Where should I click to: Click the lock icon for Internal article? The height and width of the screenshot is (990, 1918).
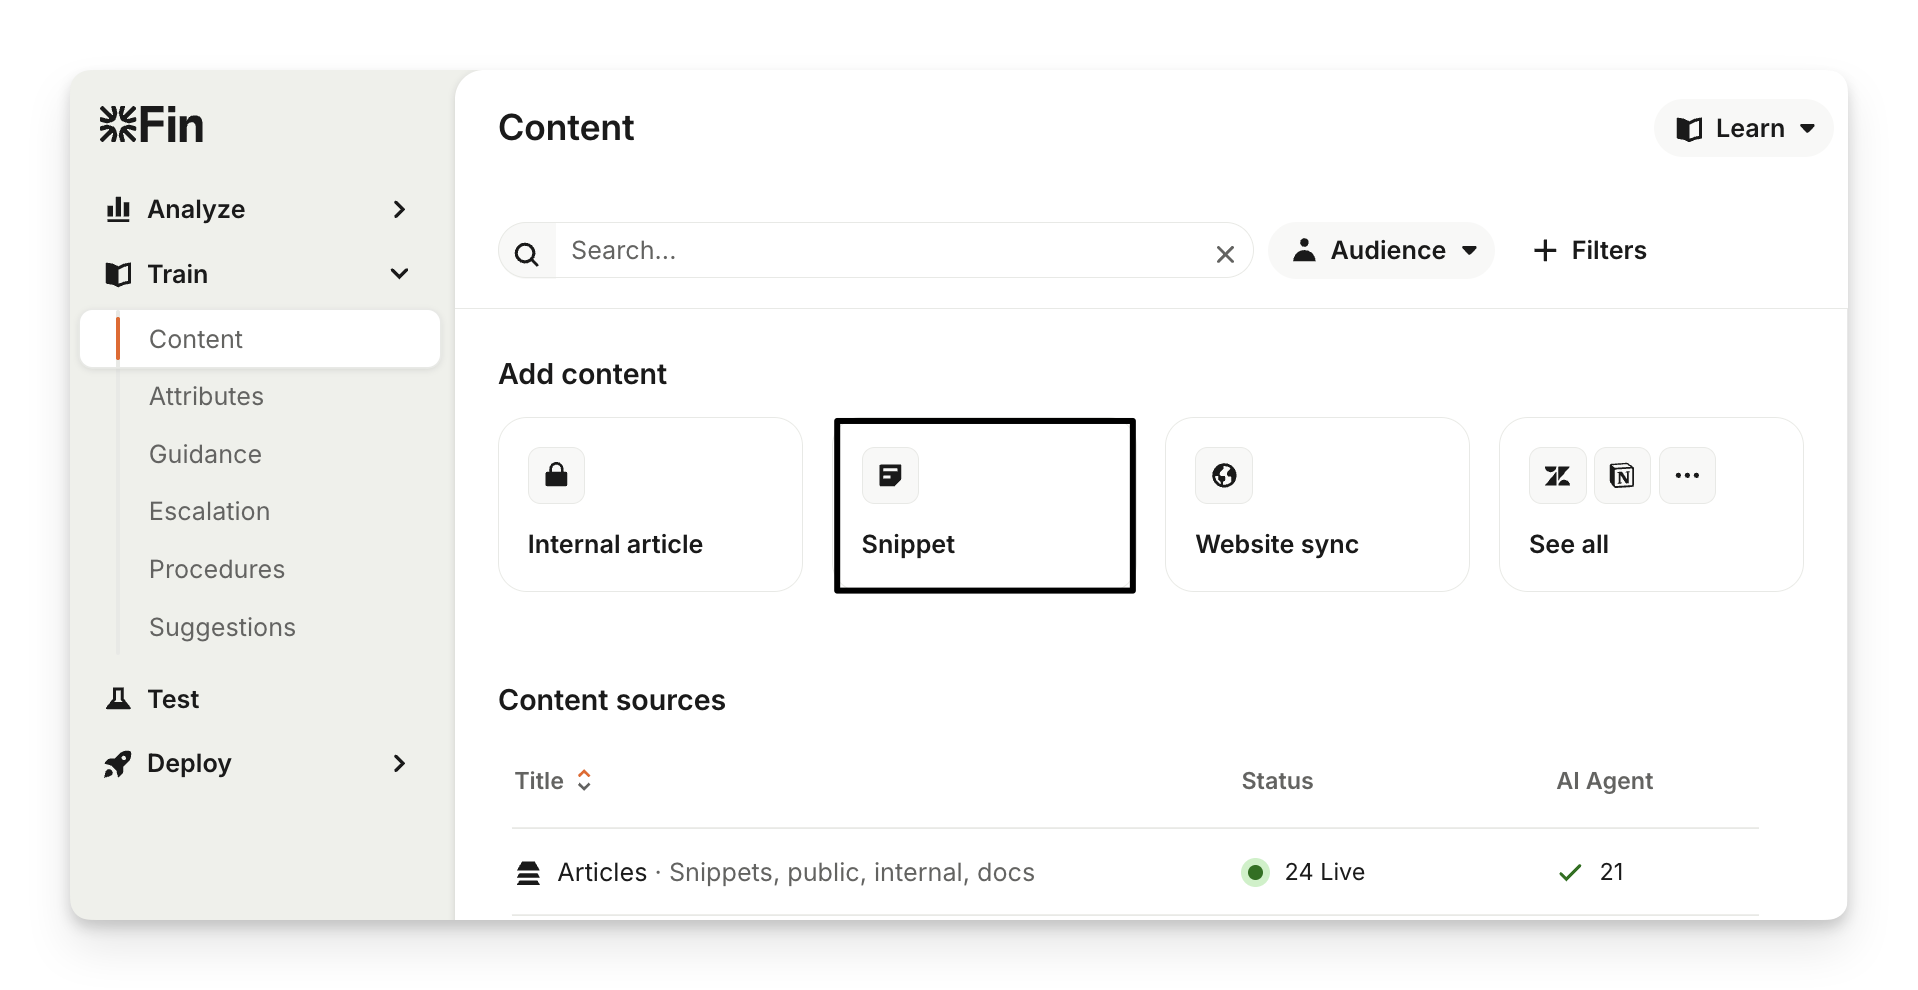556,476
